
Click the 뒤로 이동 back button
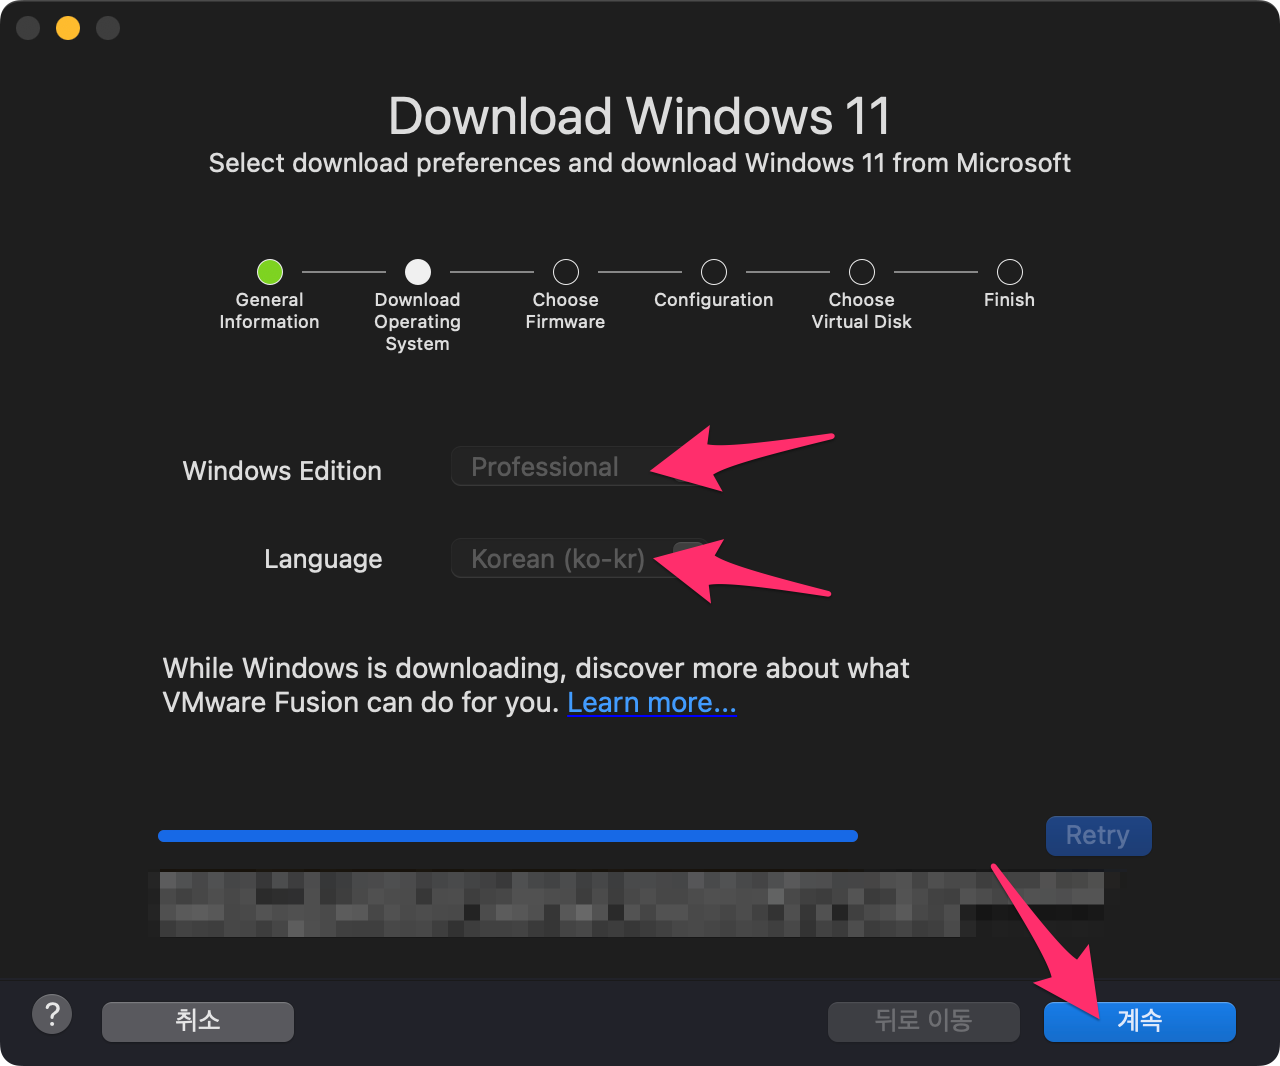coord(924,1021)
